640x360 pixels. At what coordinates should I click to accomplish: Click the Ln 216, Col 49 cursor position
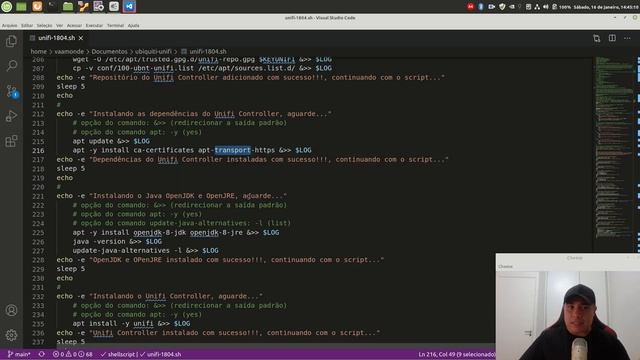coord(456,354)
